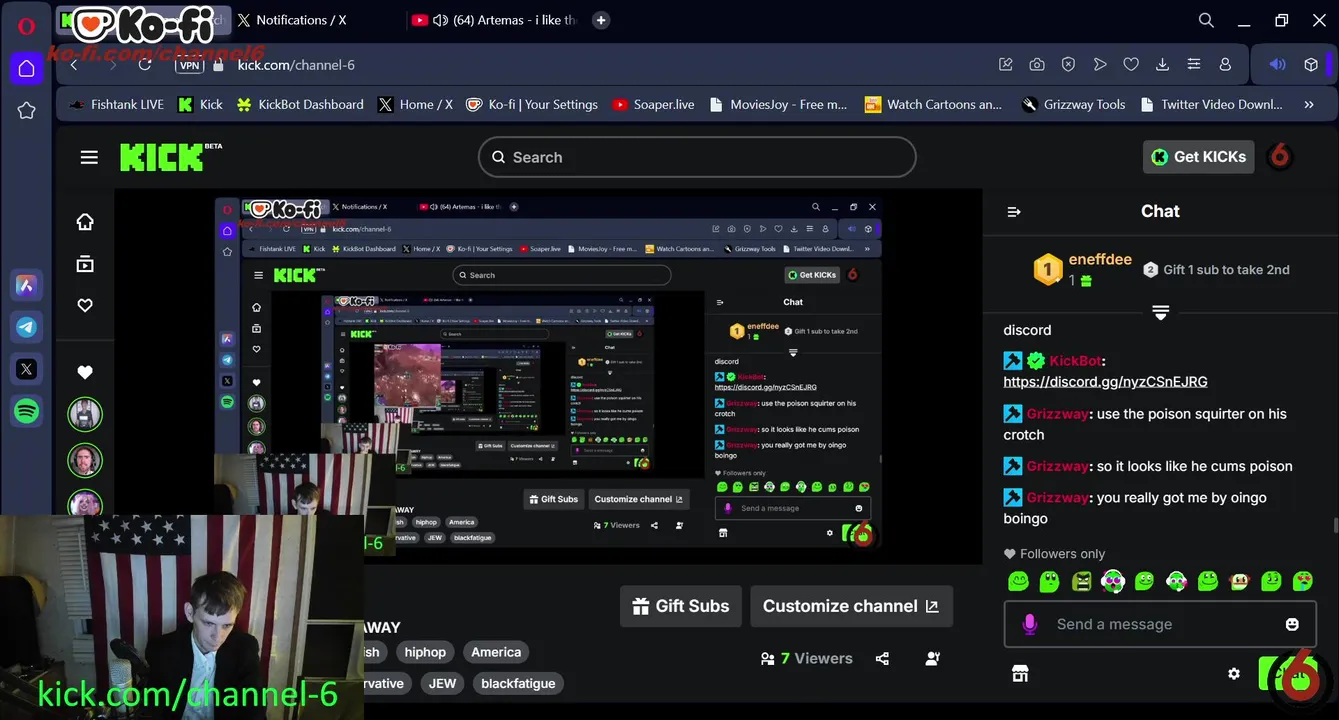Toggle the VPN badge in address bar
The width and height of the screenshot is (1339, 720).
tap(190, 65)
